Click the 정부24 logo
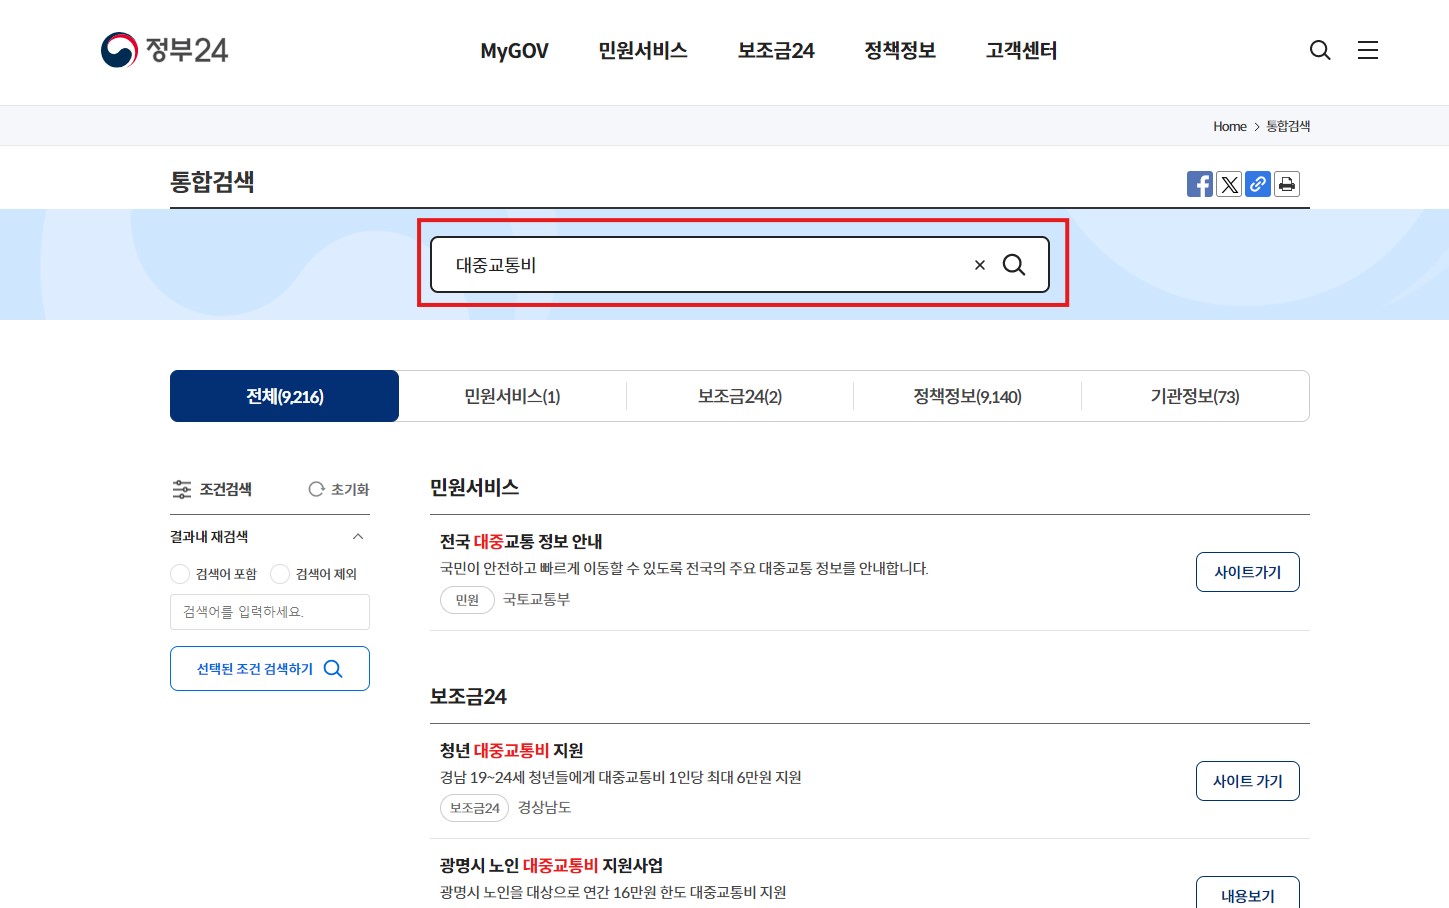The width and height of the screenshot is (1449, 908). tap(164, 50)
